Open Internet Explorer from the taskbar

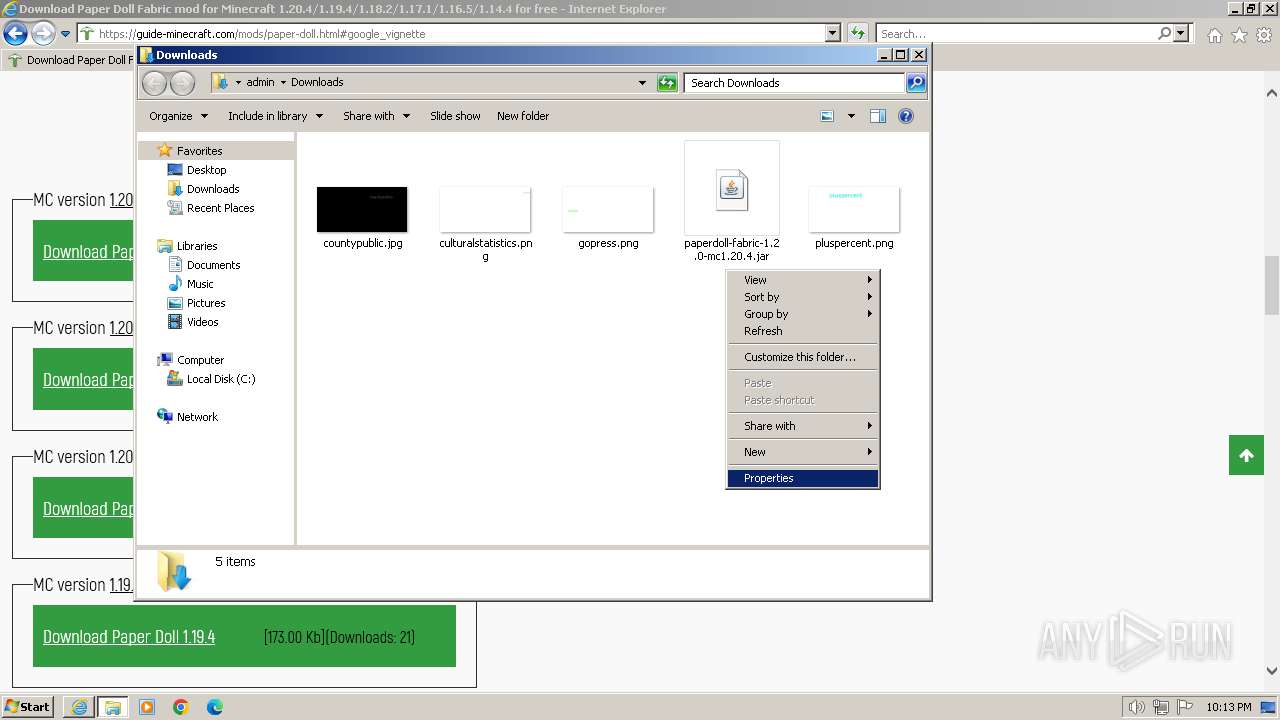coord(79,707)
